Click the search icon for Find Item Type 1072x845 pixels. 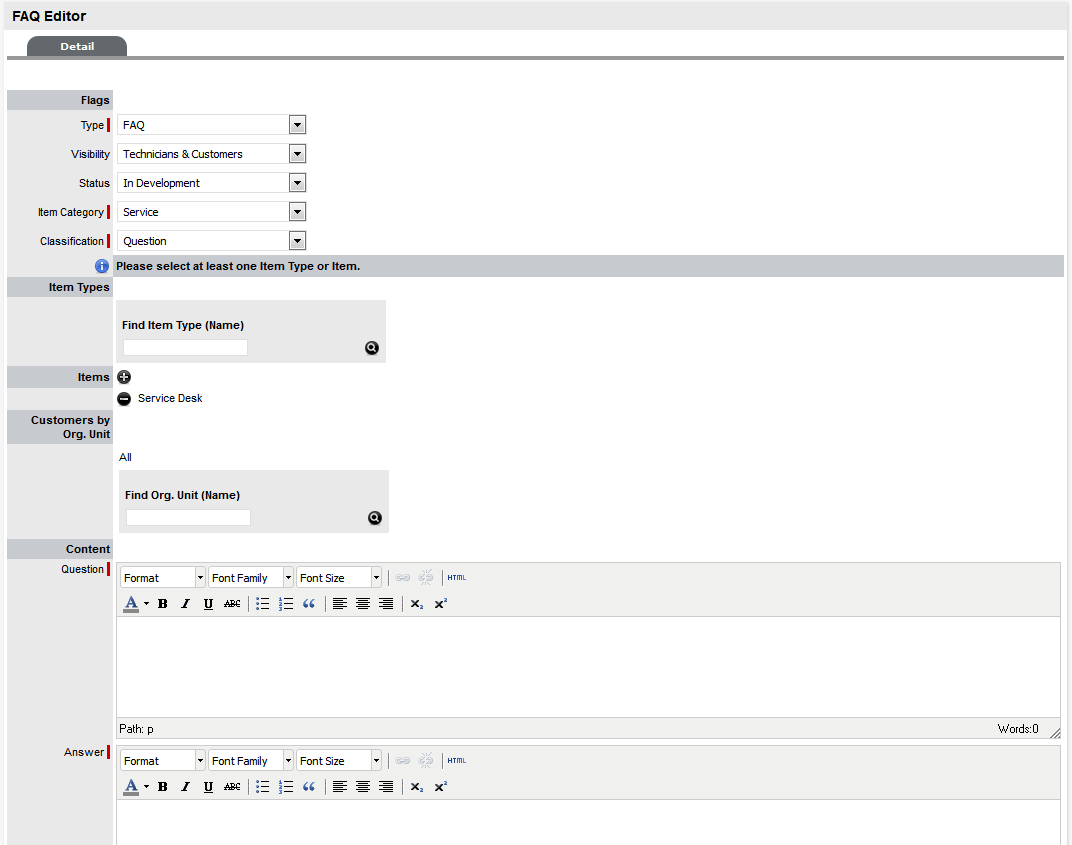(x=371, y=348)
